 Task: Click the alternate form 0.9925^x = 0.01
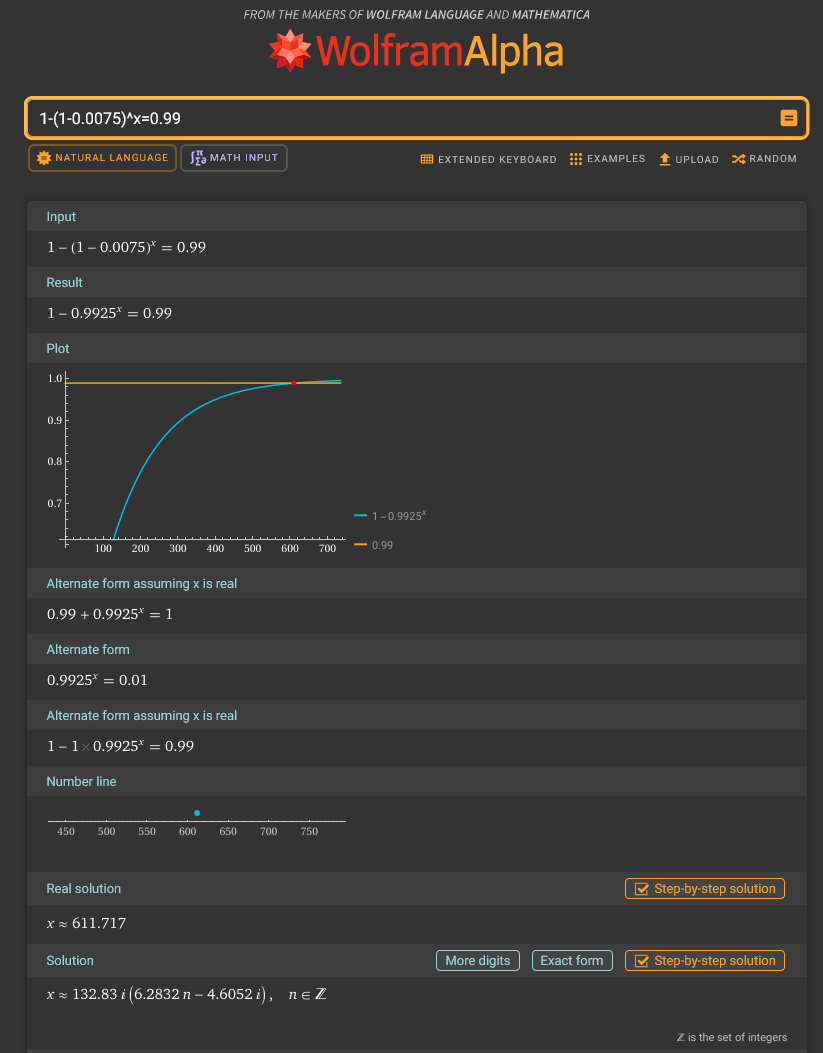point(97,680)
